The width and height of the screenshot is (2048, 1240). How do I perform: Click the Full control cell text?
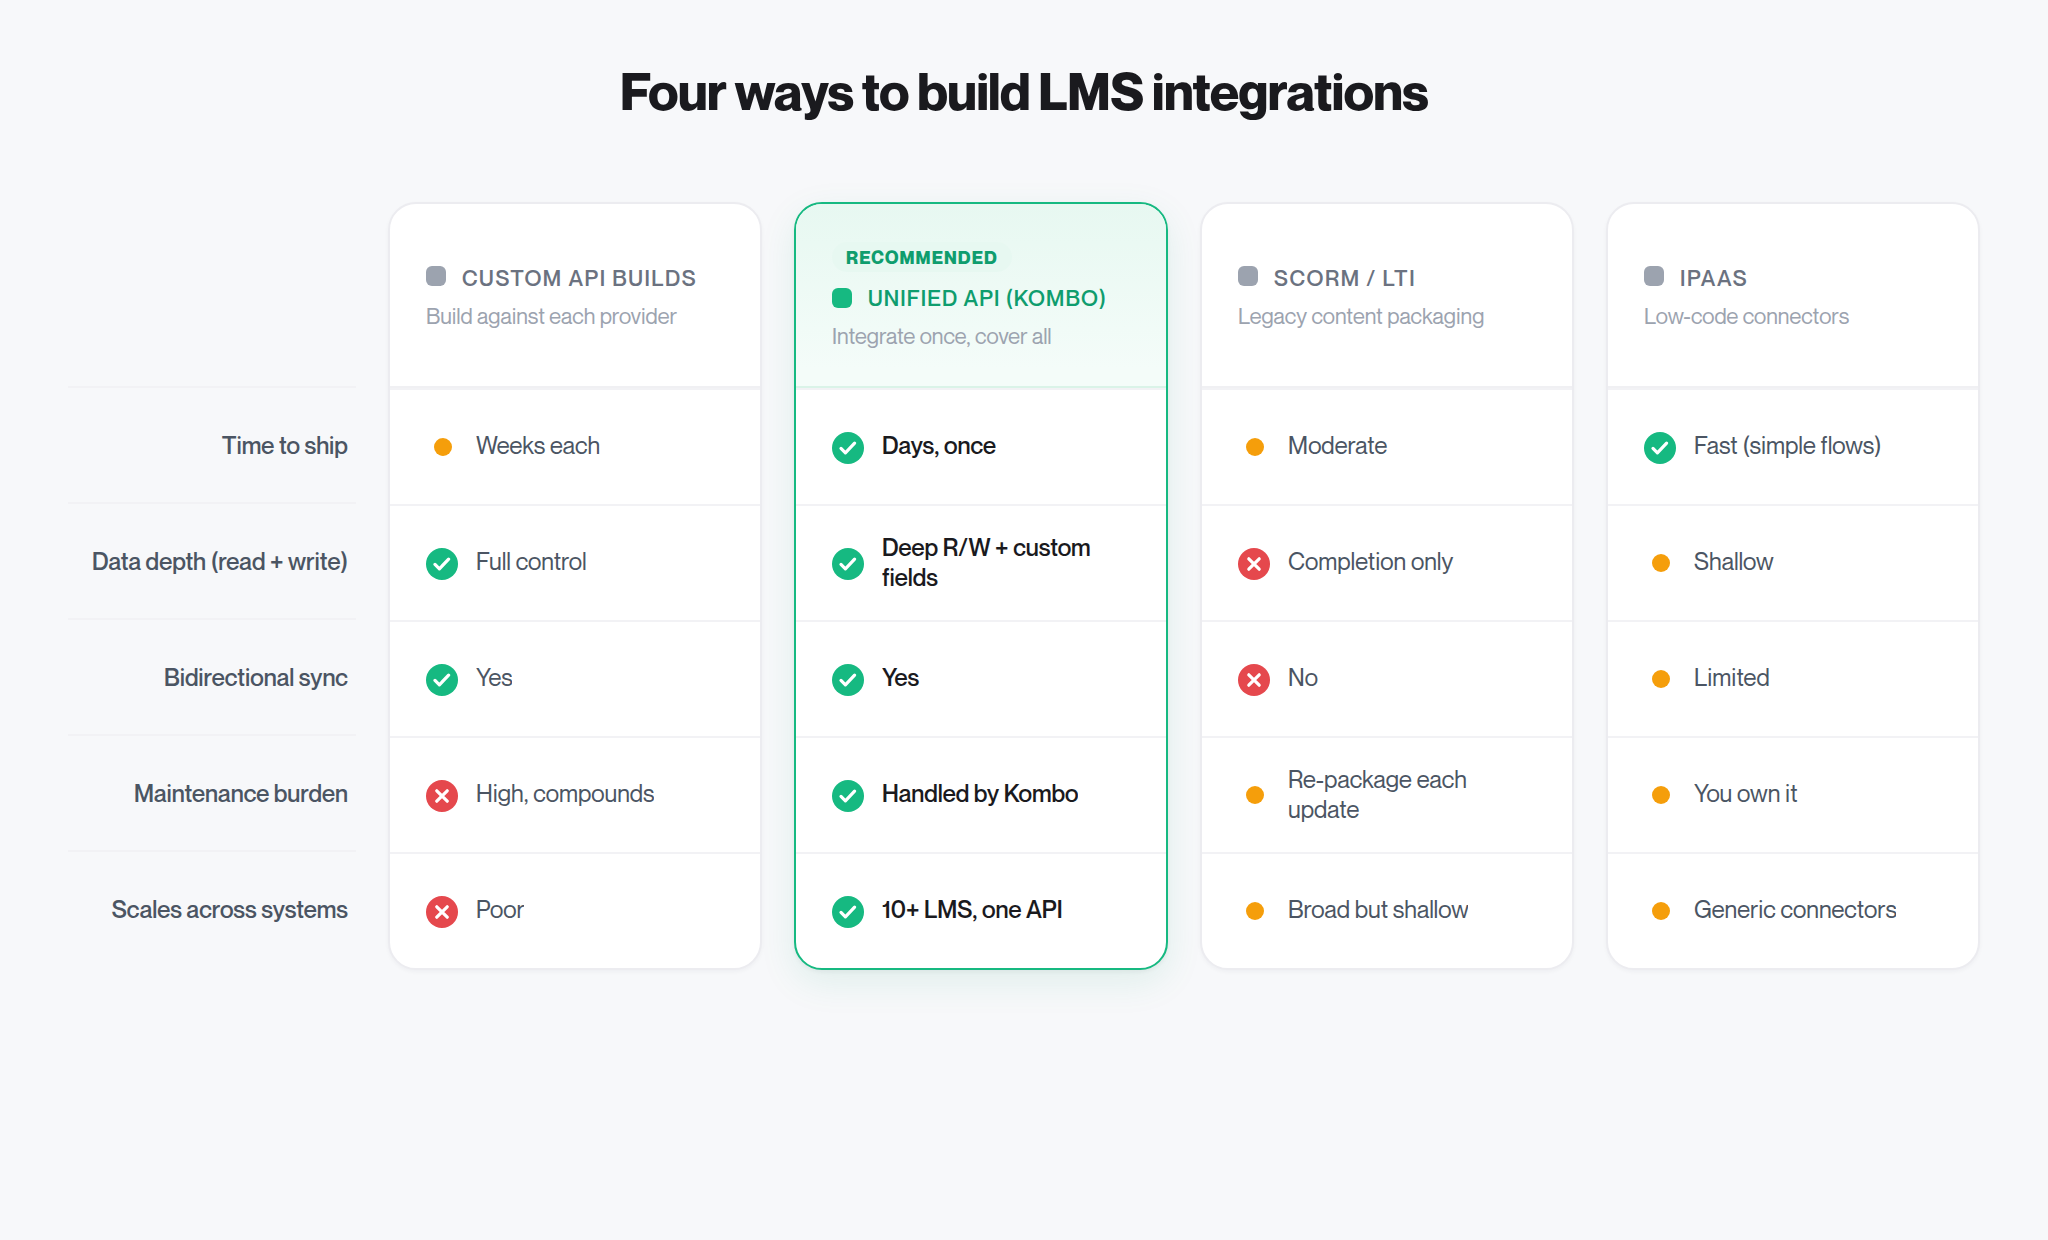point(531,562)
